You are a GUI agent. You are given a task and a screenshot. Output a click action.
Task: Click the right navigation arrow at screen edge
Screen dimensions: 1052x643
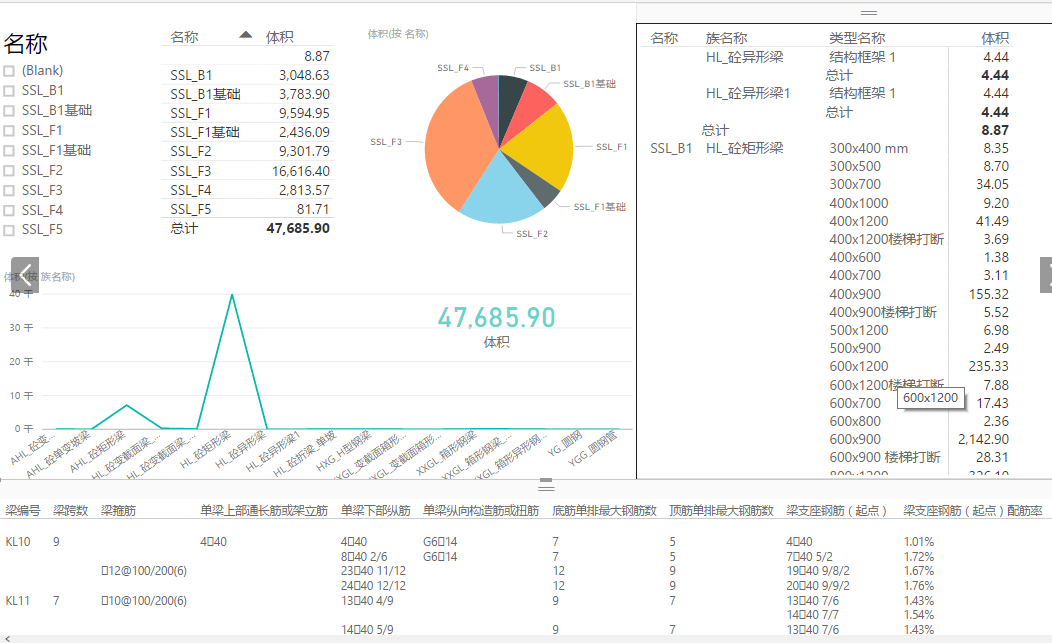(x=1046, y=275)
